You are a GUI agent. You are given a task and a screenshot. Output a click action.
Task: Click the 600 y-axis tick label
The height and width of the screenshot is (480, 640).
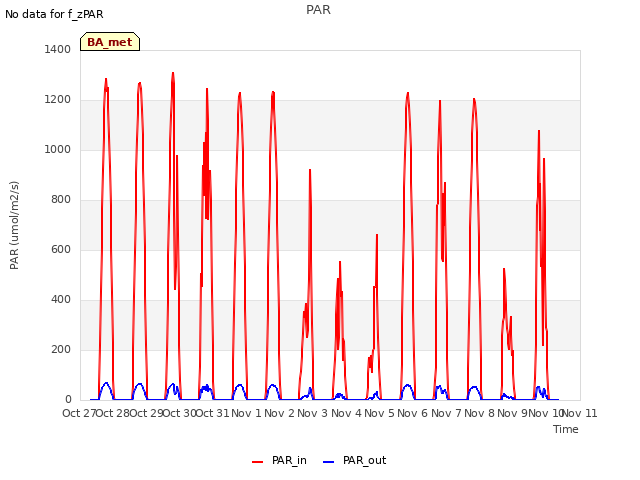pyautogui.click(x=61, y=249)
